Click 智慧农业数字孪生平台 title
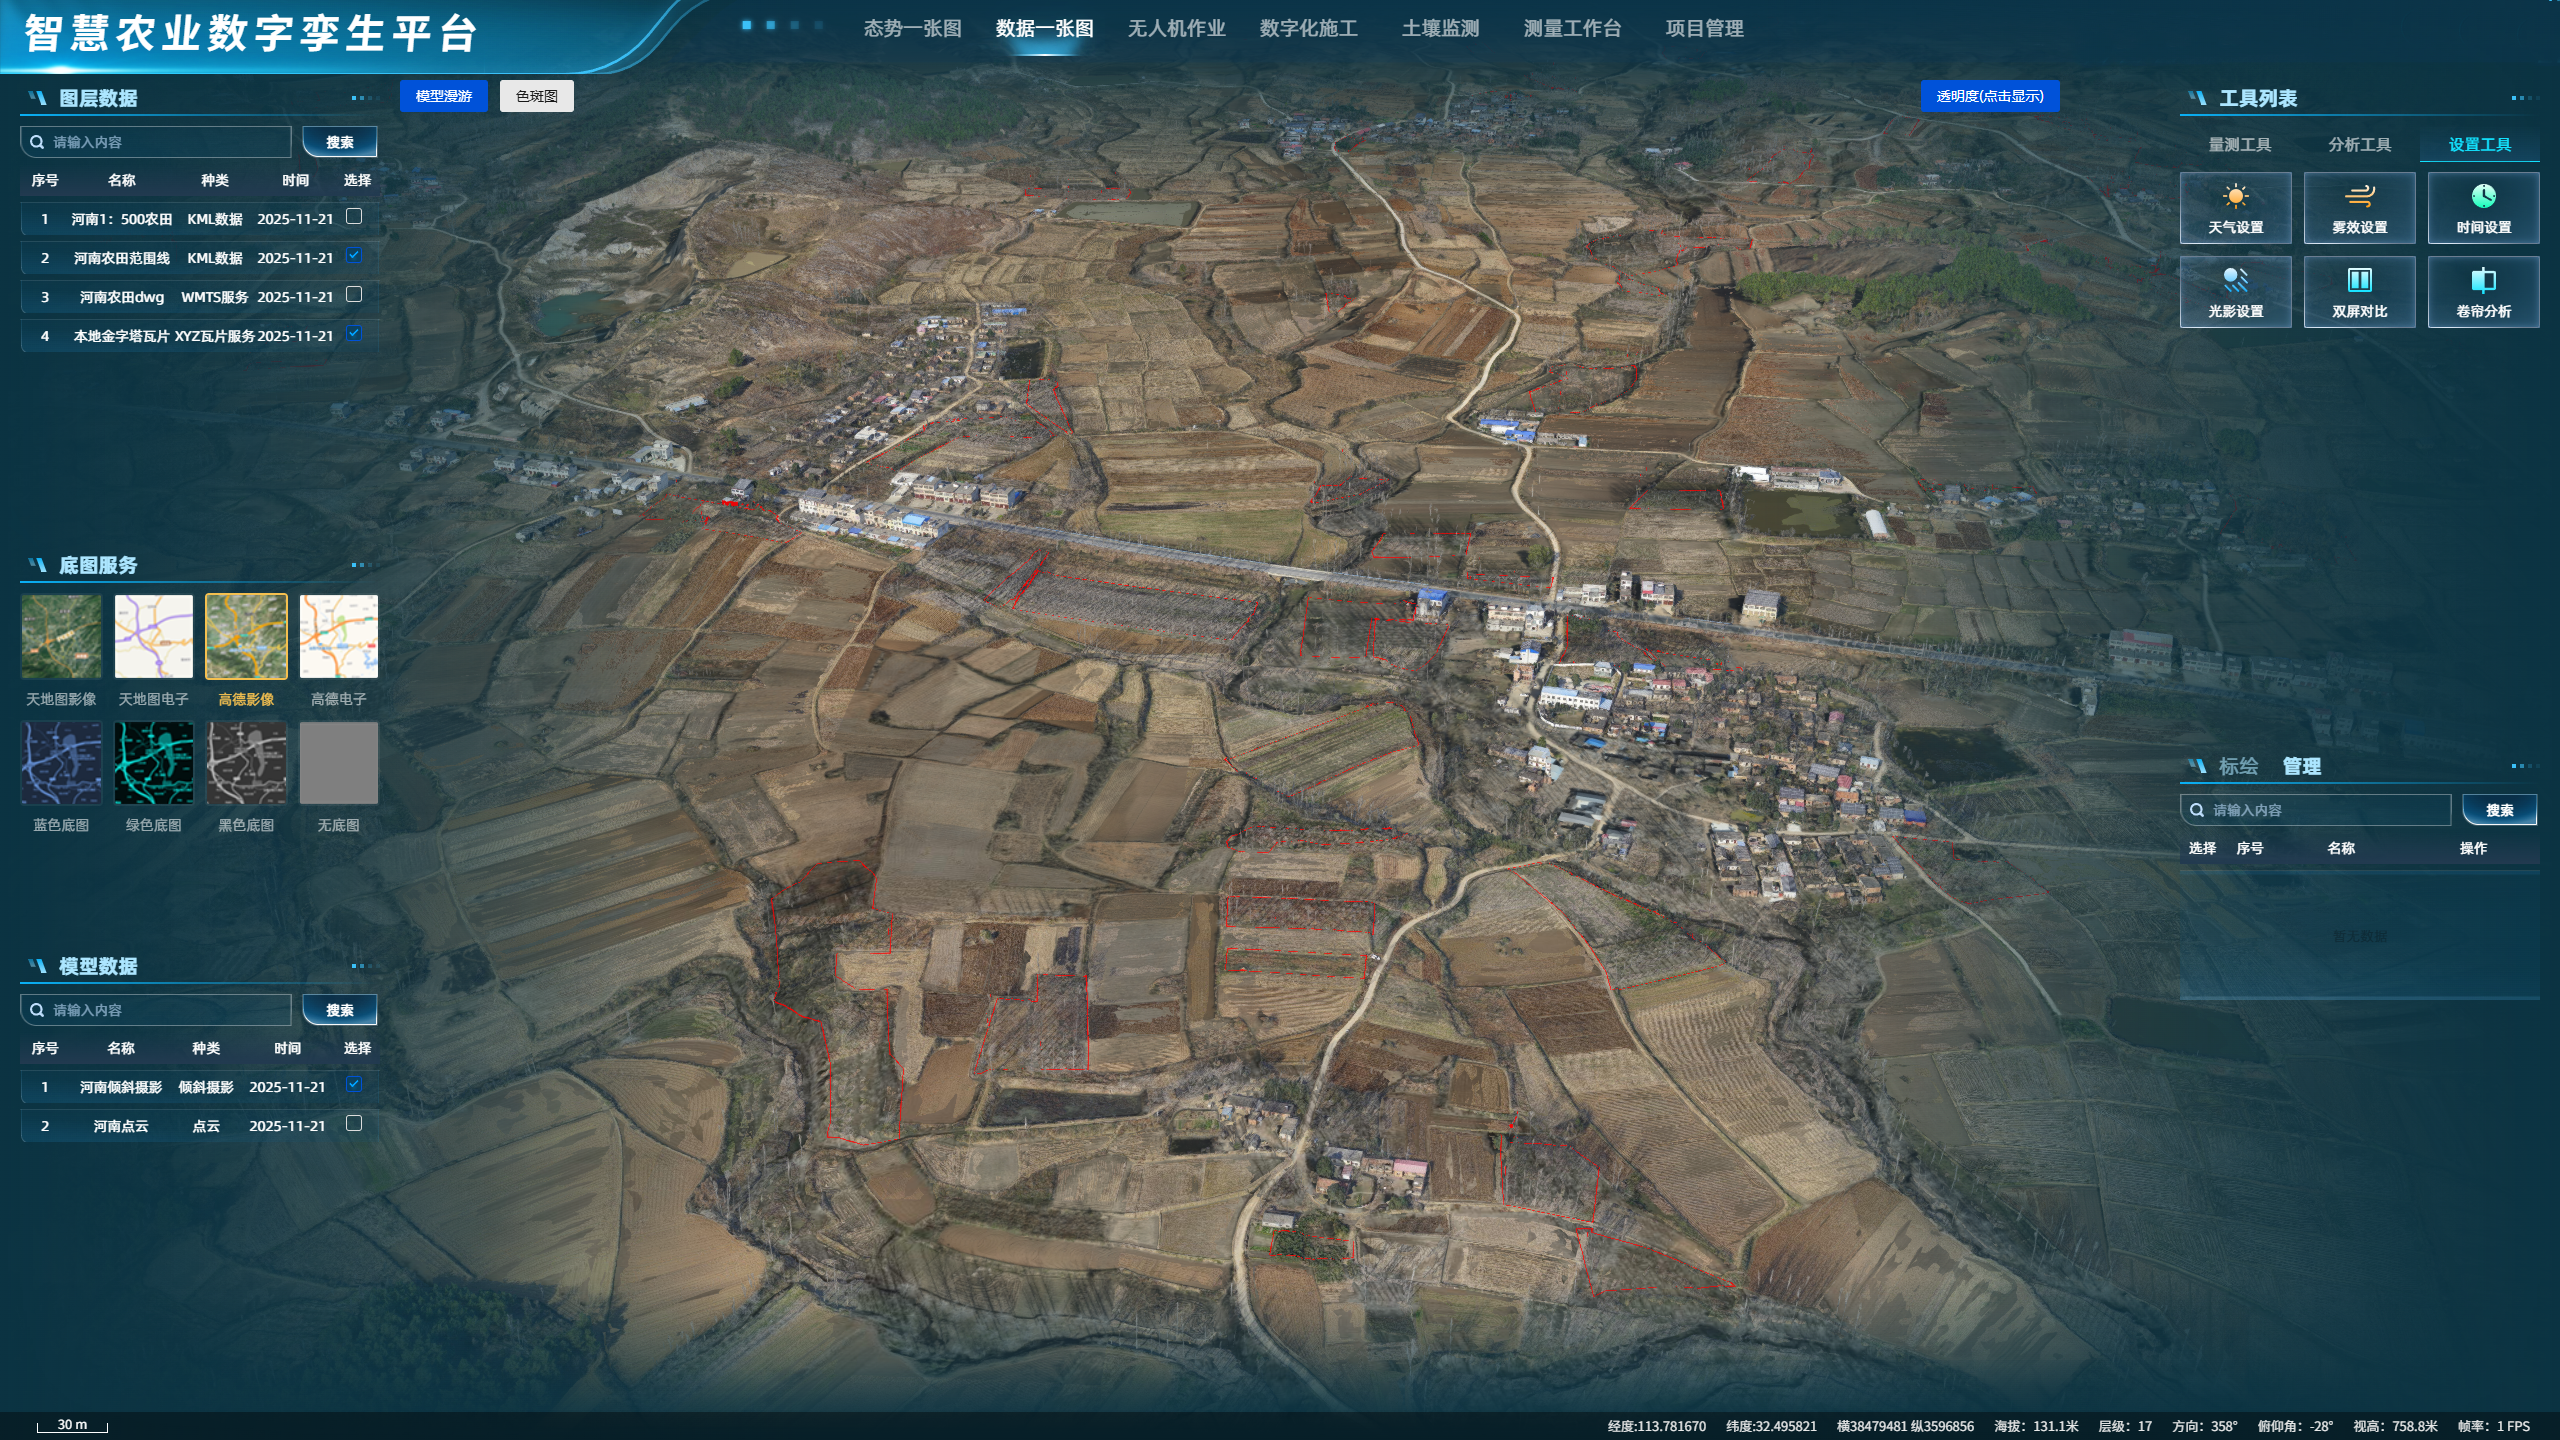The image size is (2560, 1440). click(251, 33)
